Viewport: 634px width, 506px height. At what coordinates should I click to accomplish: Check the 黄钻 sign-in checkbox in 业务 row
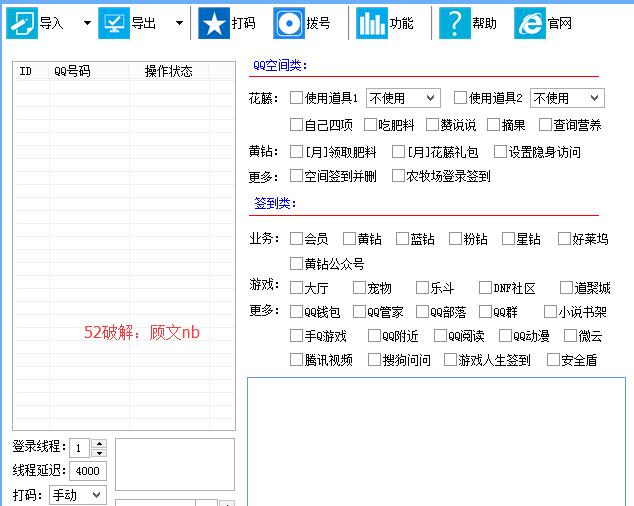(349, 239)
